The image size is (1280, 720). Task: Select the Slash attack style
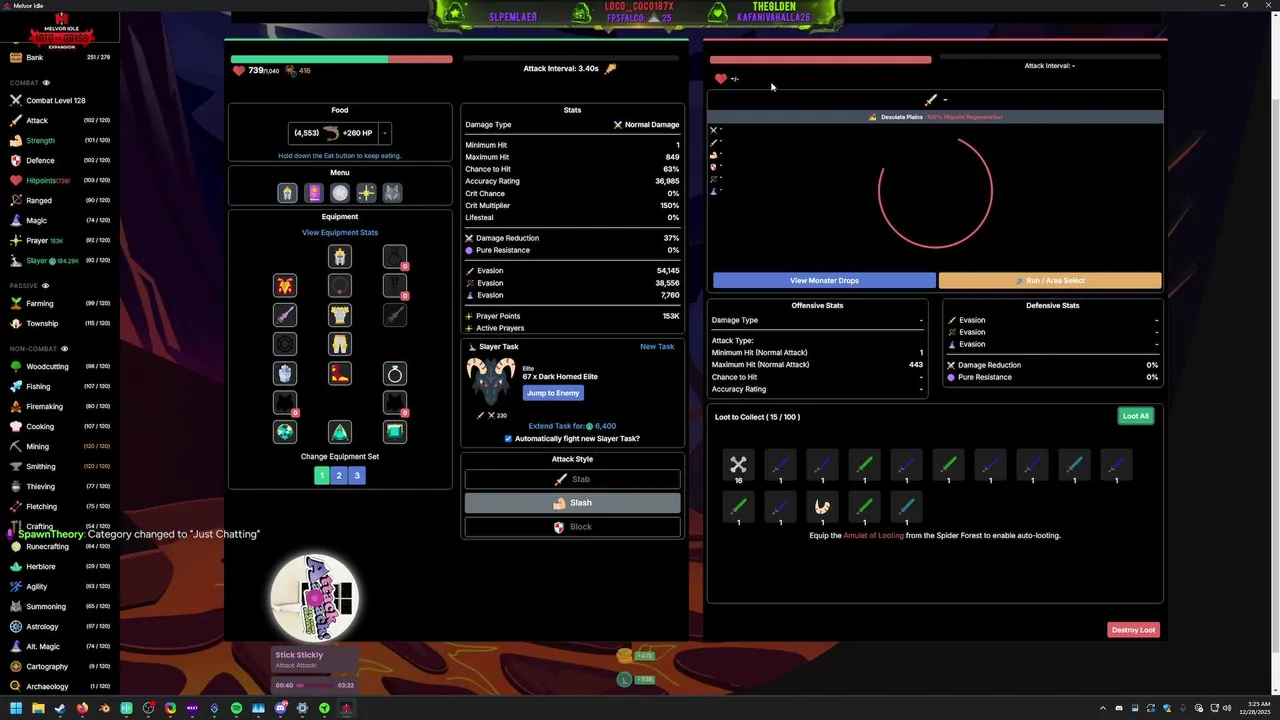[572, 503]
